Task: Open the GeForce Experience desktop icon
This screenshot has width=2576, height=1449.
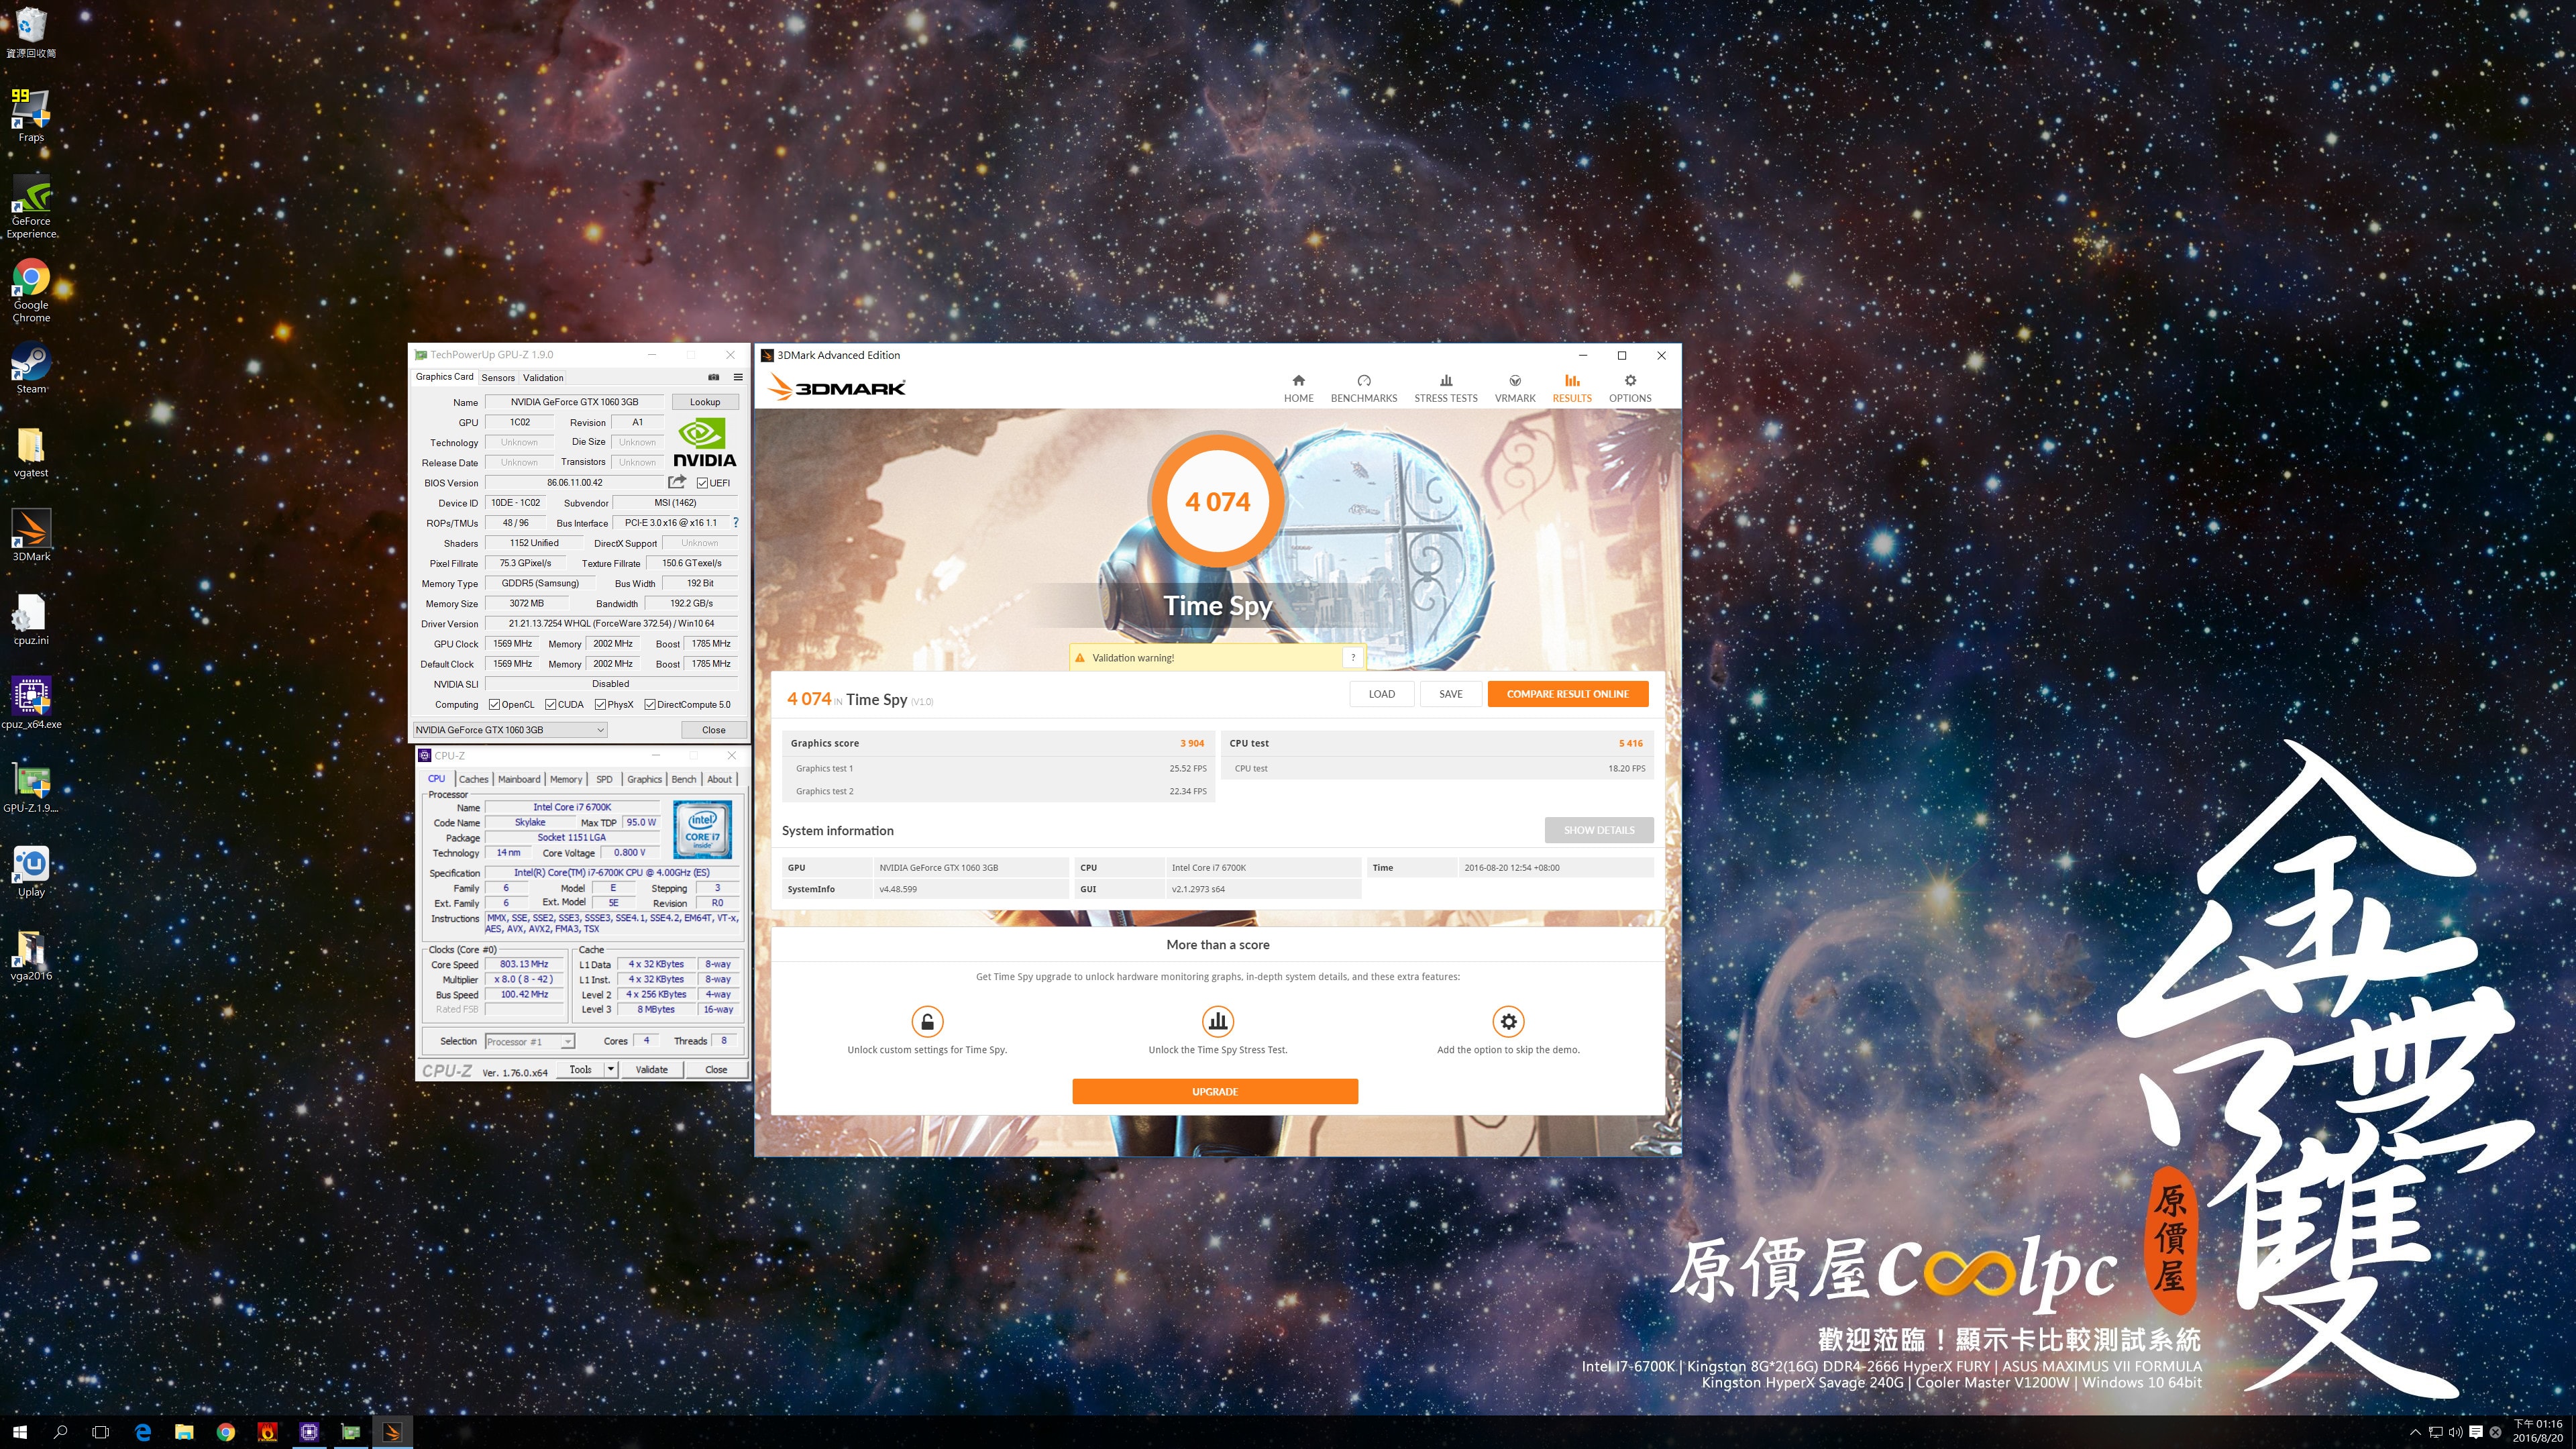Action: pyautogui.click(x=31, y=206)
